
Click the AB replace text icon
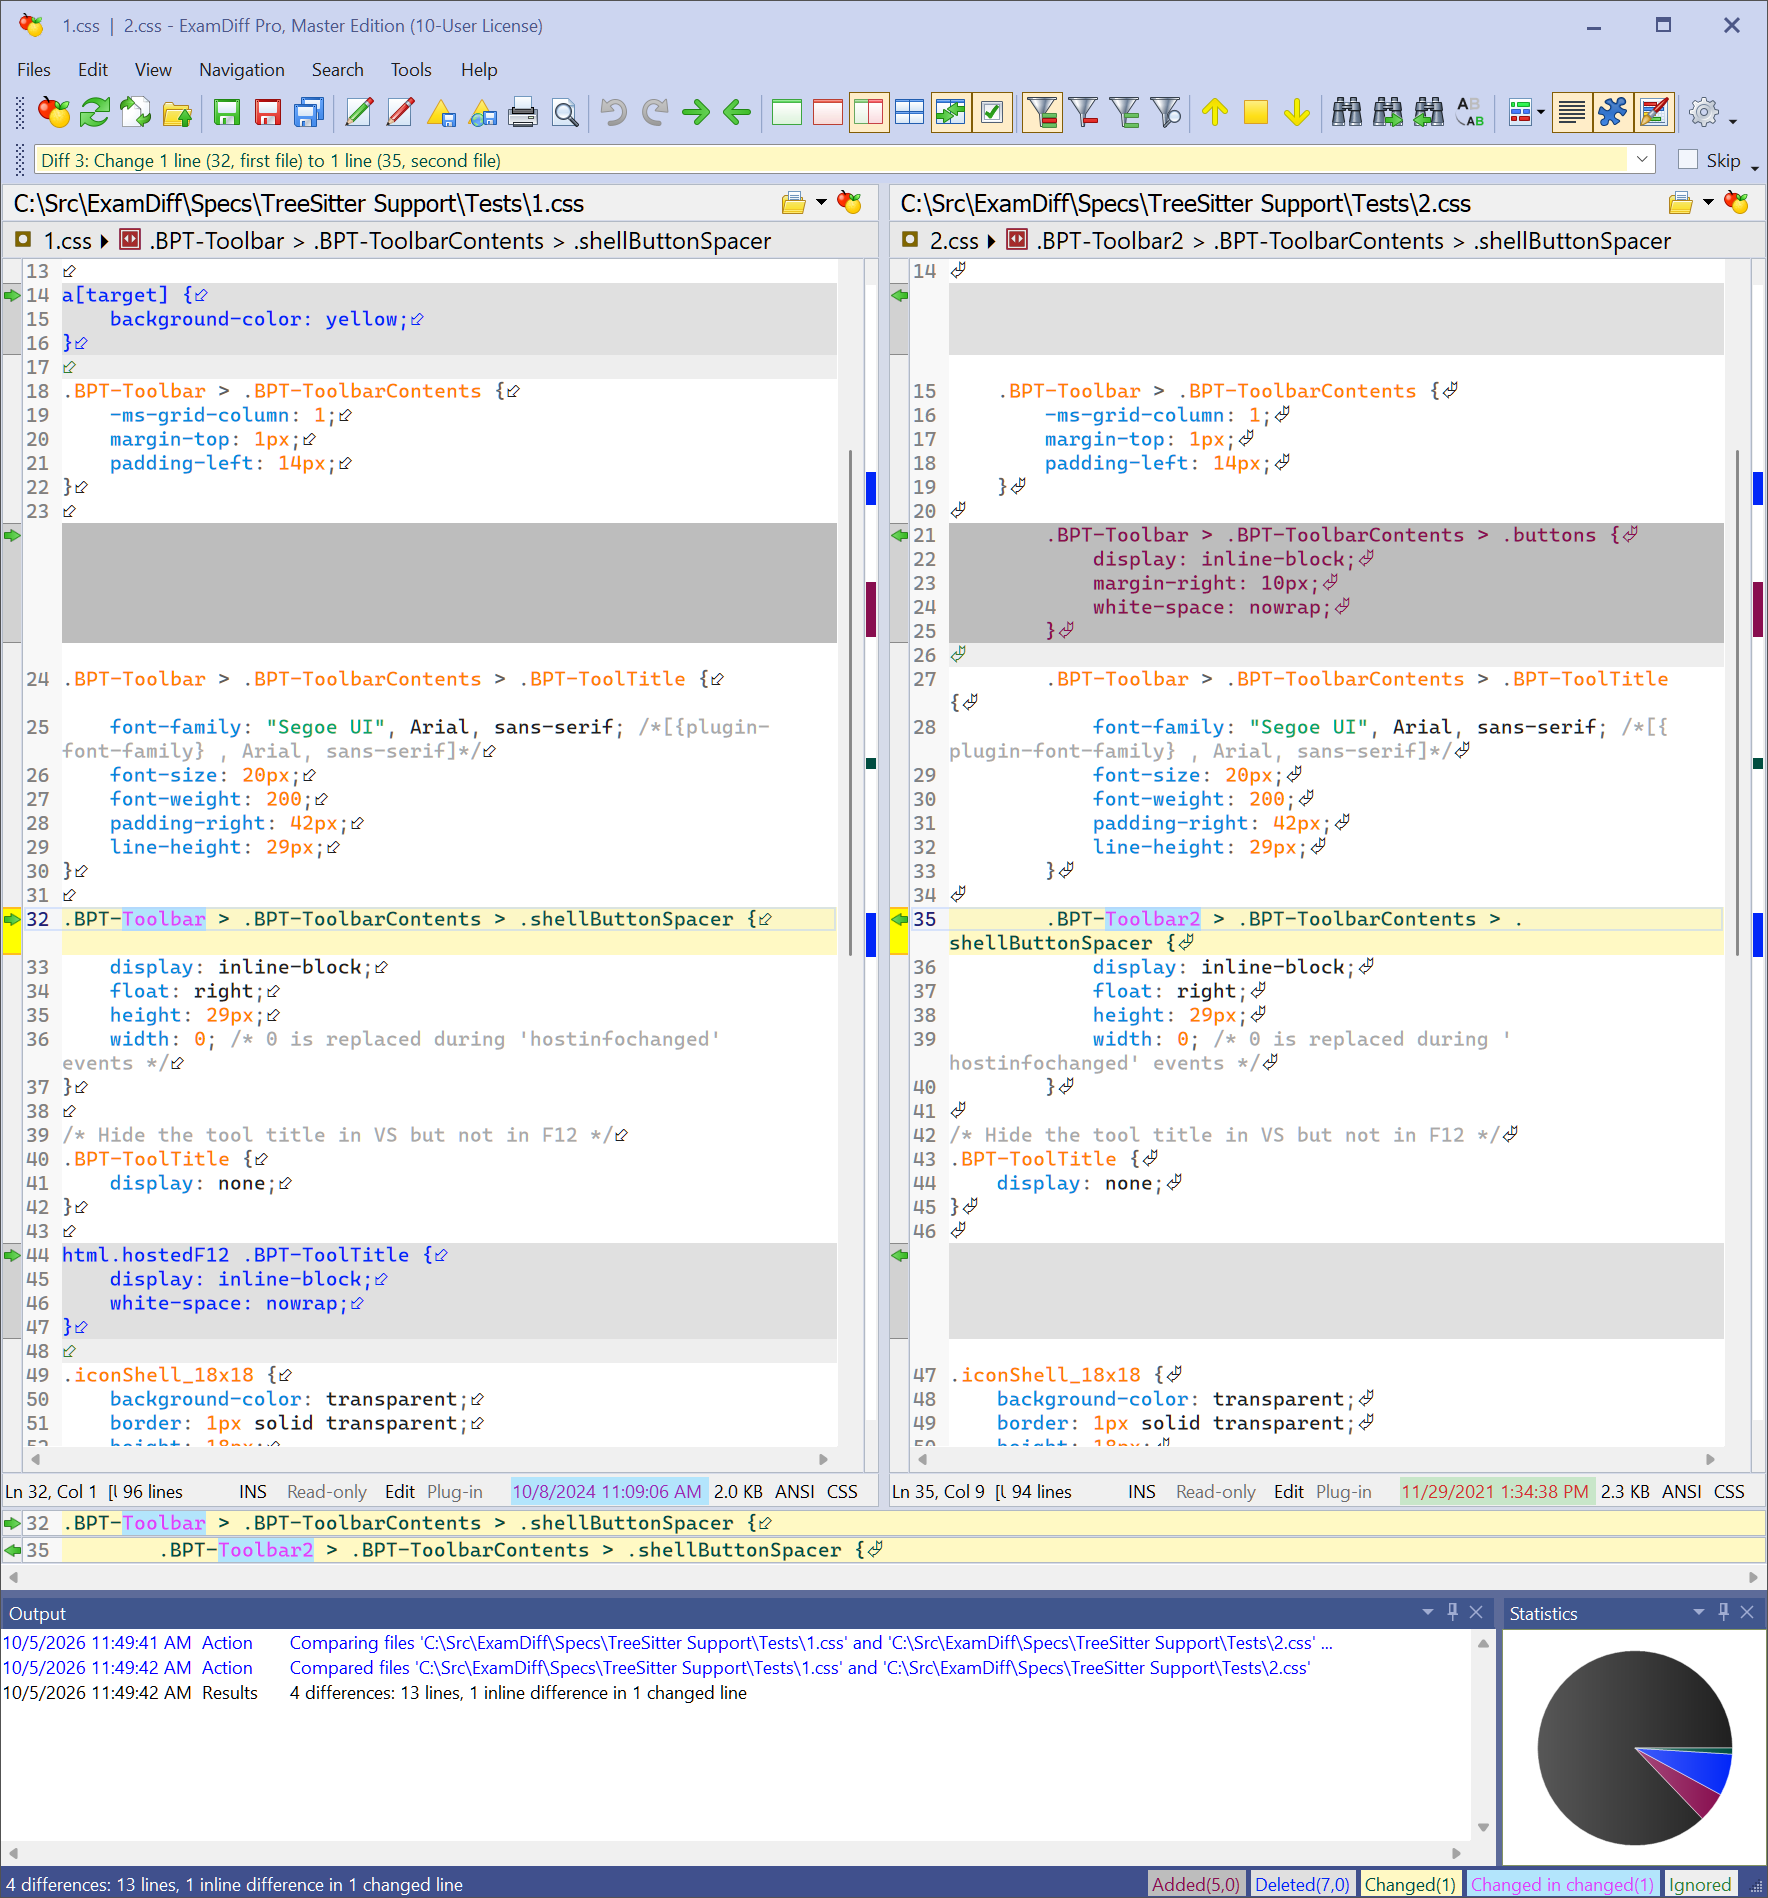1470,112
